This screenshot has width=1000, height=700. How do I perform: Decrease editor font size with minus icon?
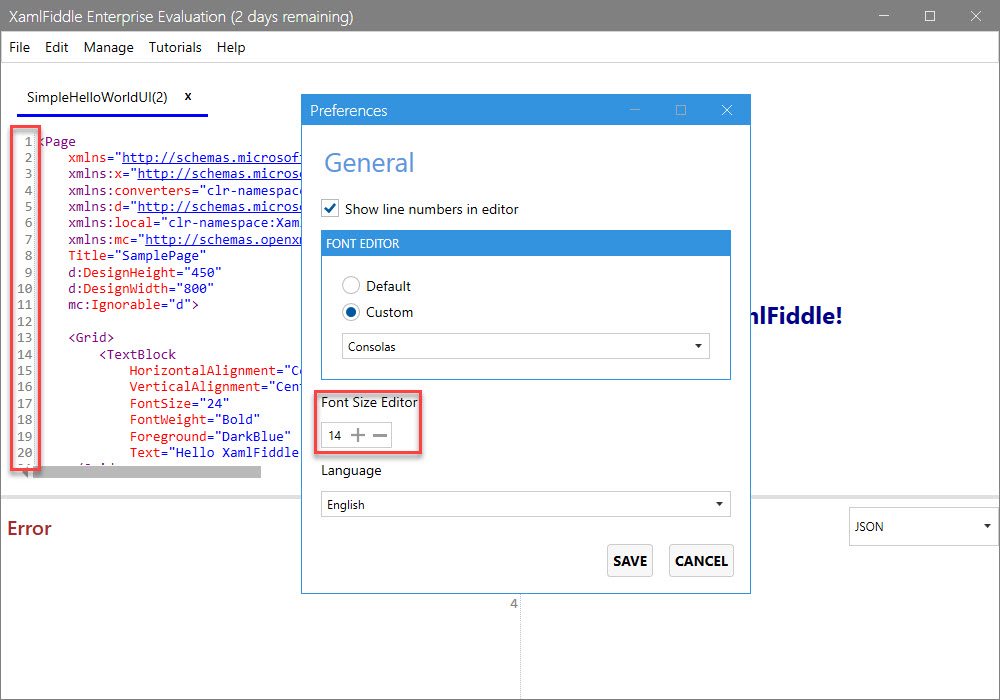point(380,435)
